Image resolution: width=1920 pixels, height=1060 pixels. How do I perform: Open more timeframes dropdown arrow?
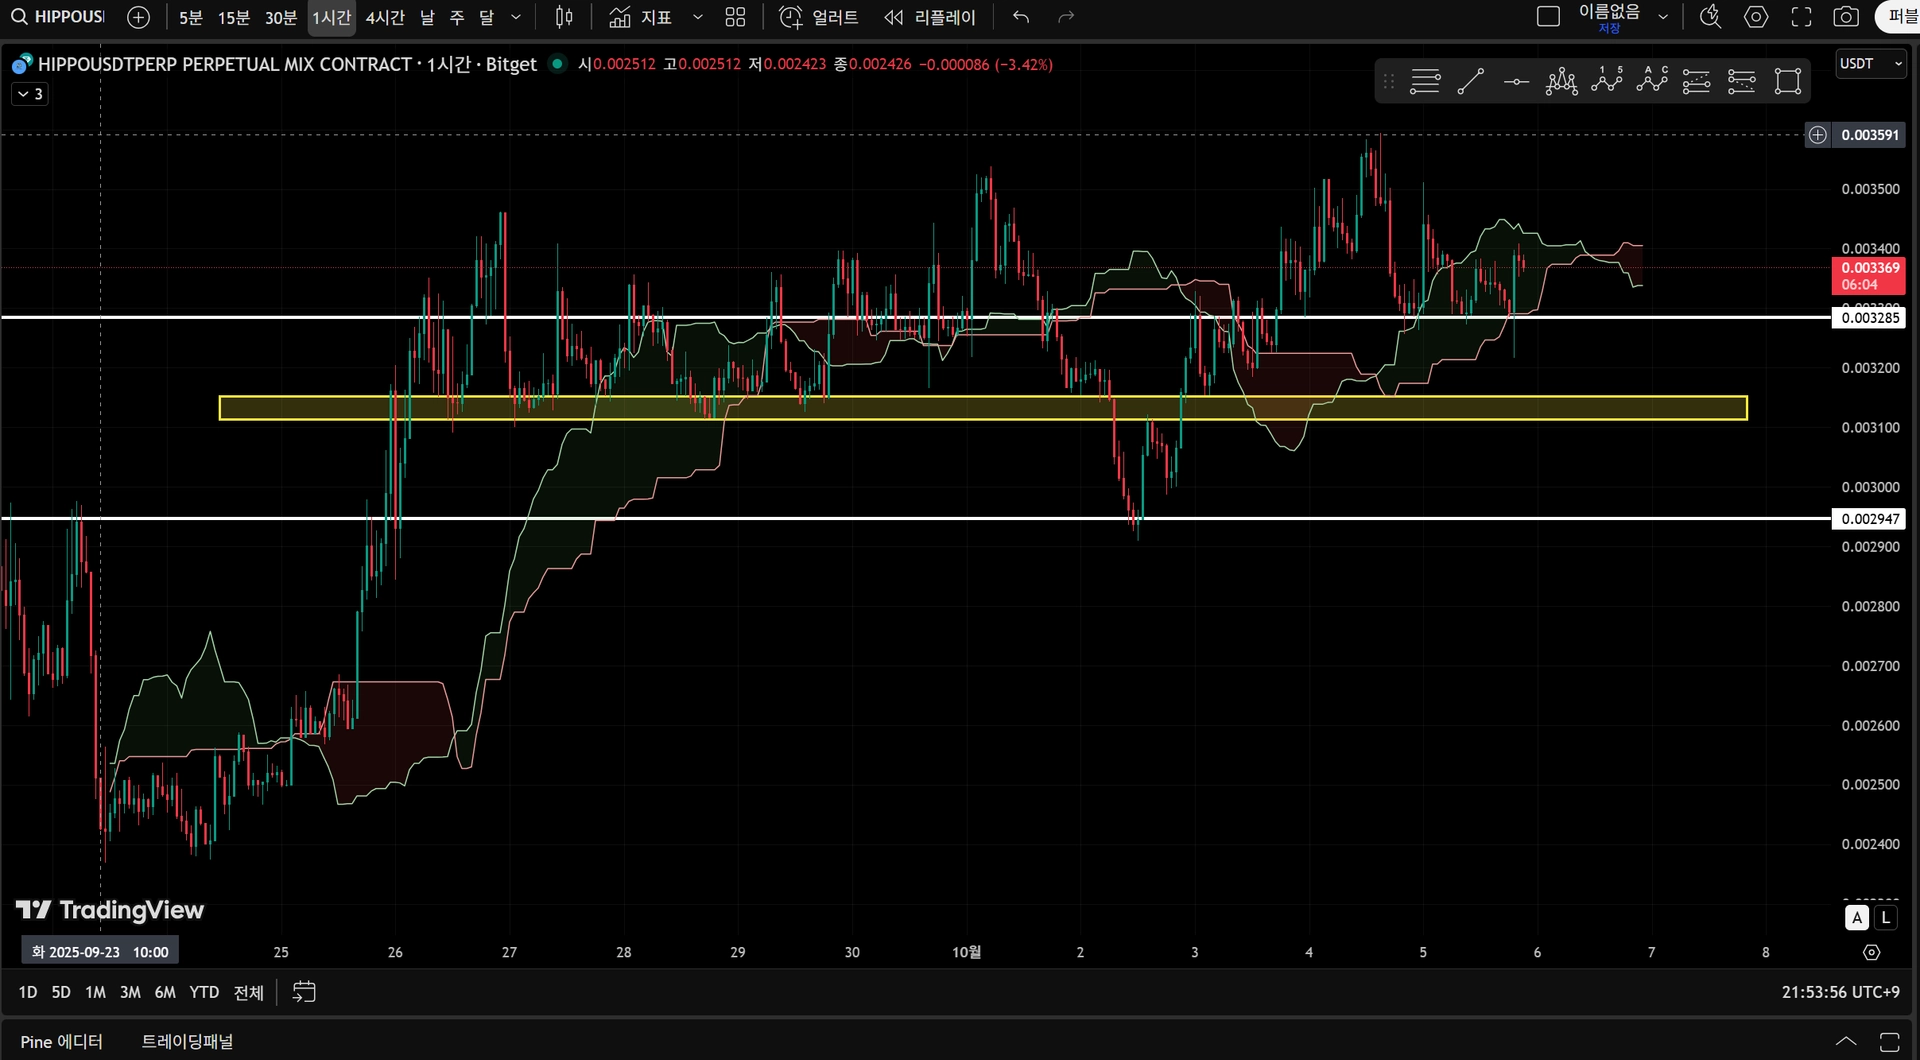(516, 17)
